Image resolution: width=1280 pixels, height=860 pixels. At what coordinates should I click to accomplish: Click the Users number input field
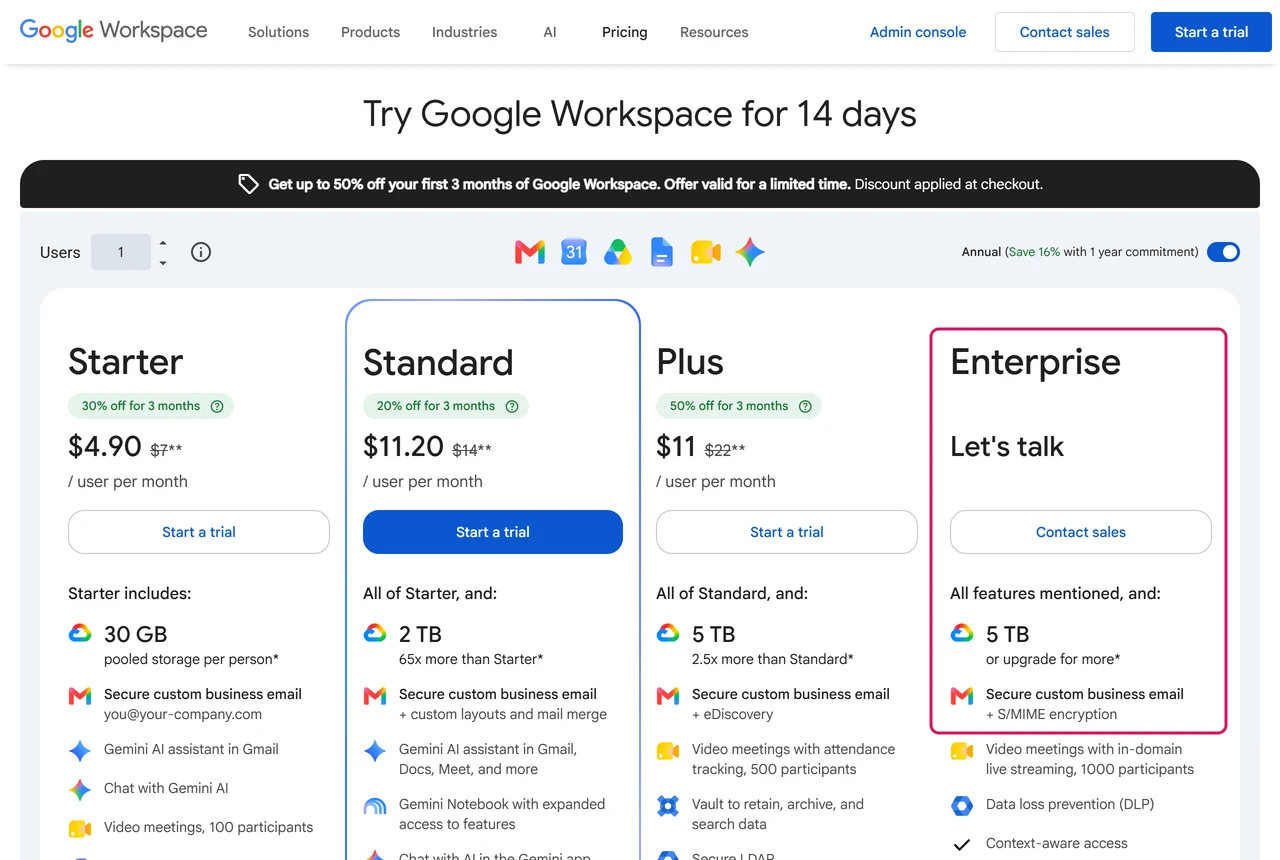(x=121, y=252)
